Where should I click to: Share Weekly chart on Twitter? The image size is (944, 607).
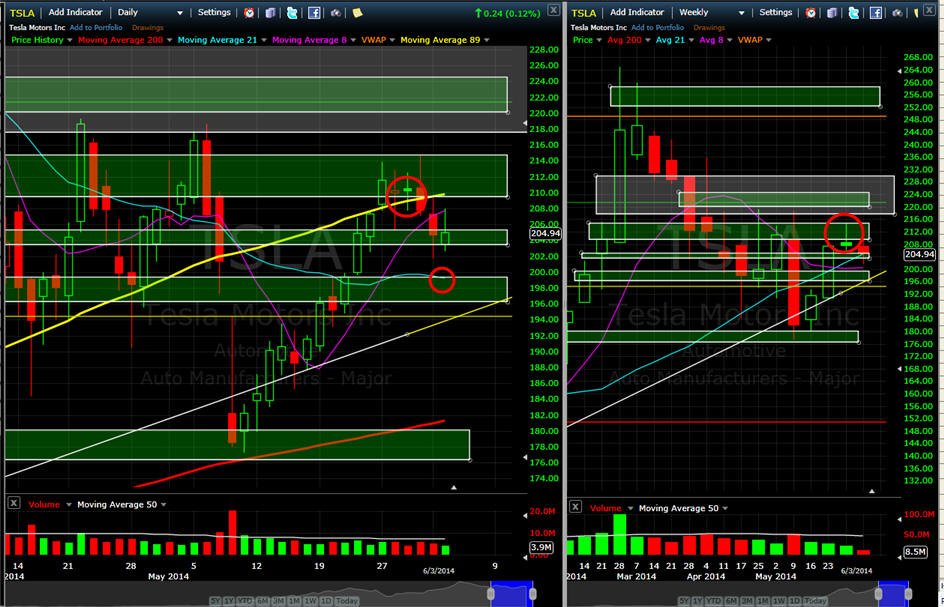(854, 13)
